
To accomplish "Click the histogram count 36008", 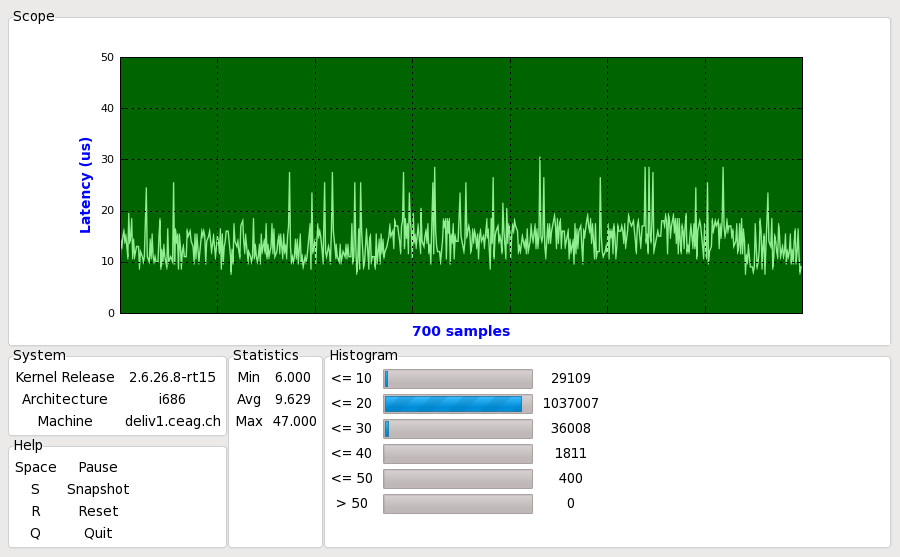I will [x=571, y=428].
